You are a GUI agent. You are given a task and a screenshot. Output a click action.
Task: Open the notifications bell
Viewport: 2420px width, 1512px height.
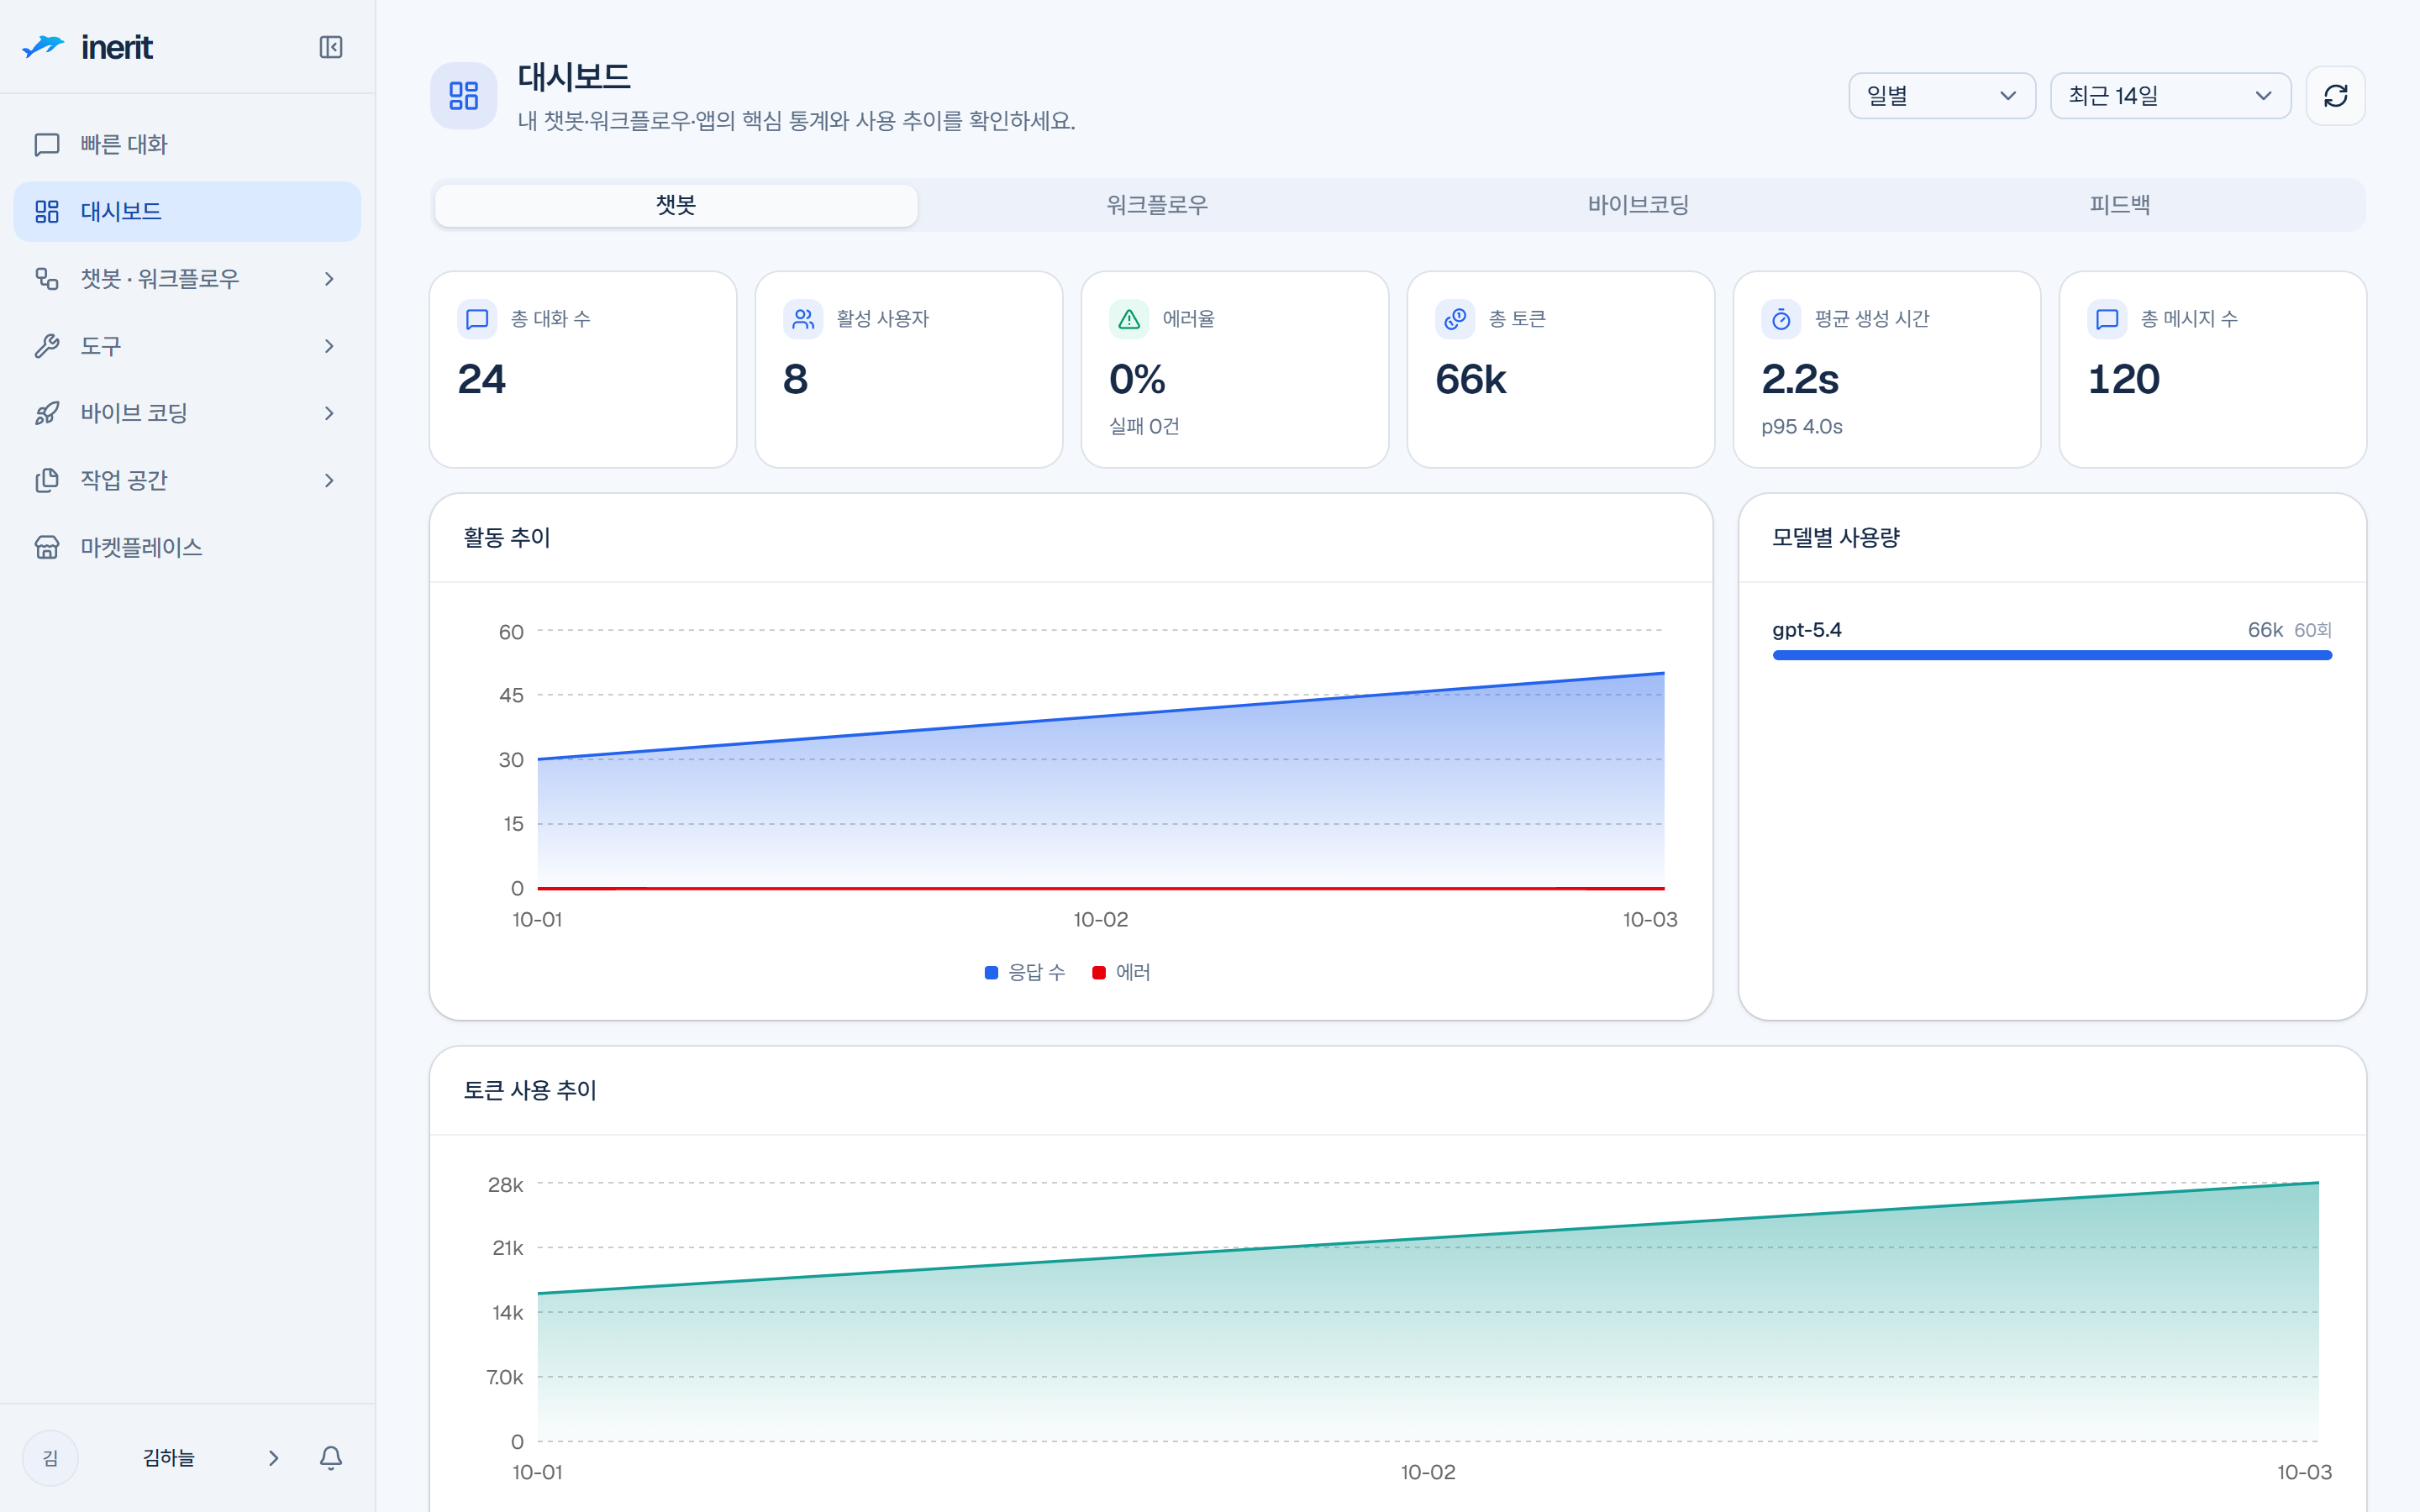(331, 1457)
